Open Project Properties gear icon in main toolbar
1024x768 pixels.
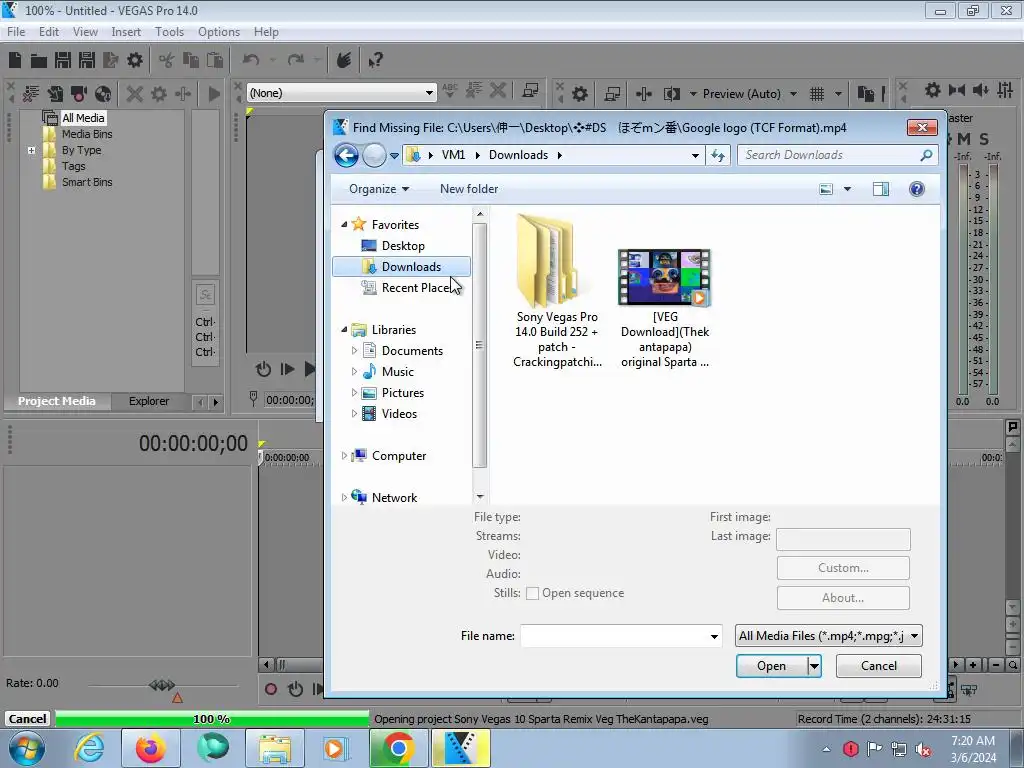click(135, 61)
